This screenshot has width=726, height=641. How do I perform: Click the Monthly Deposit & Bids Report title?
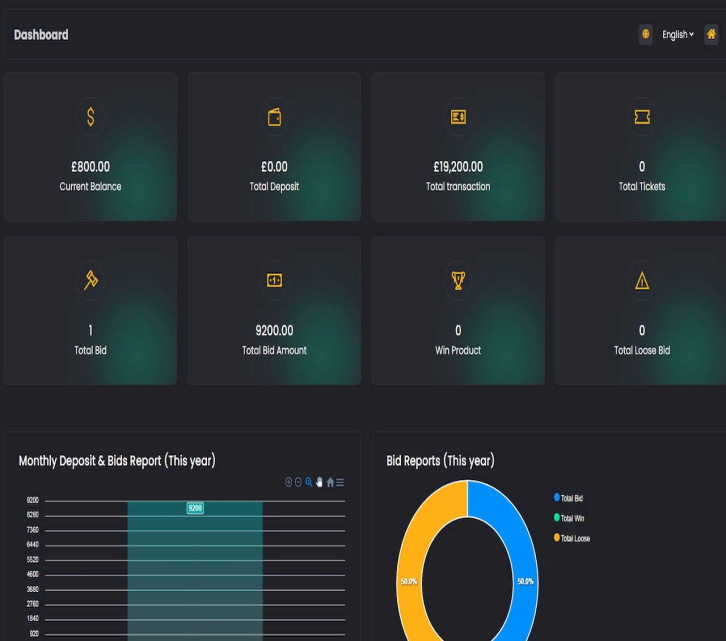click(117, 461)
